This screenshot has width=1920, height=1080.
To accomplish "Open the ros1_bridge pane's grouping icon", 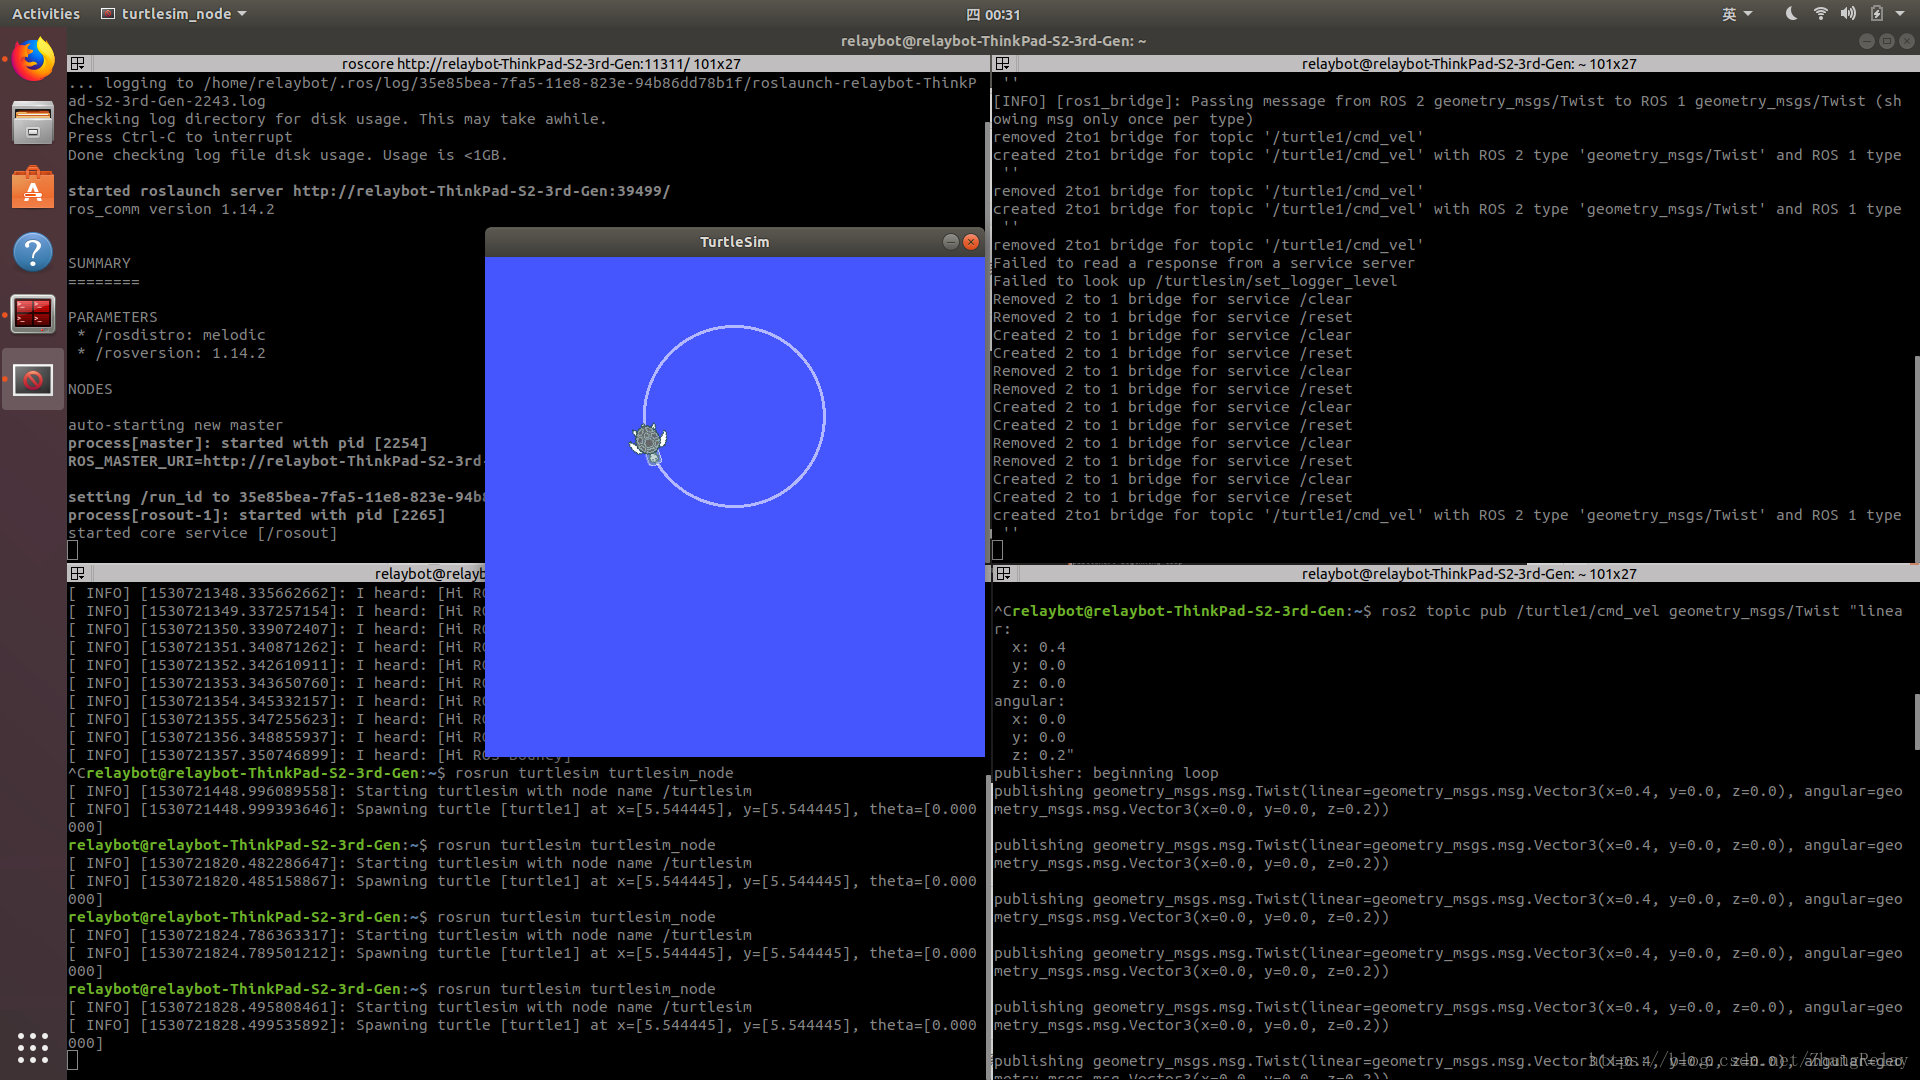I will (1003, 64).
